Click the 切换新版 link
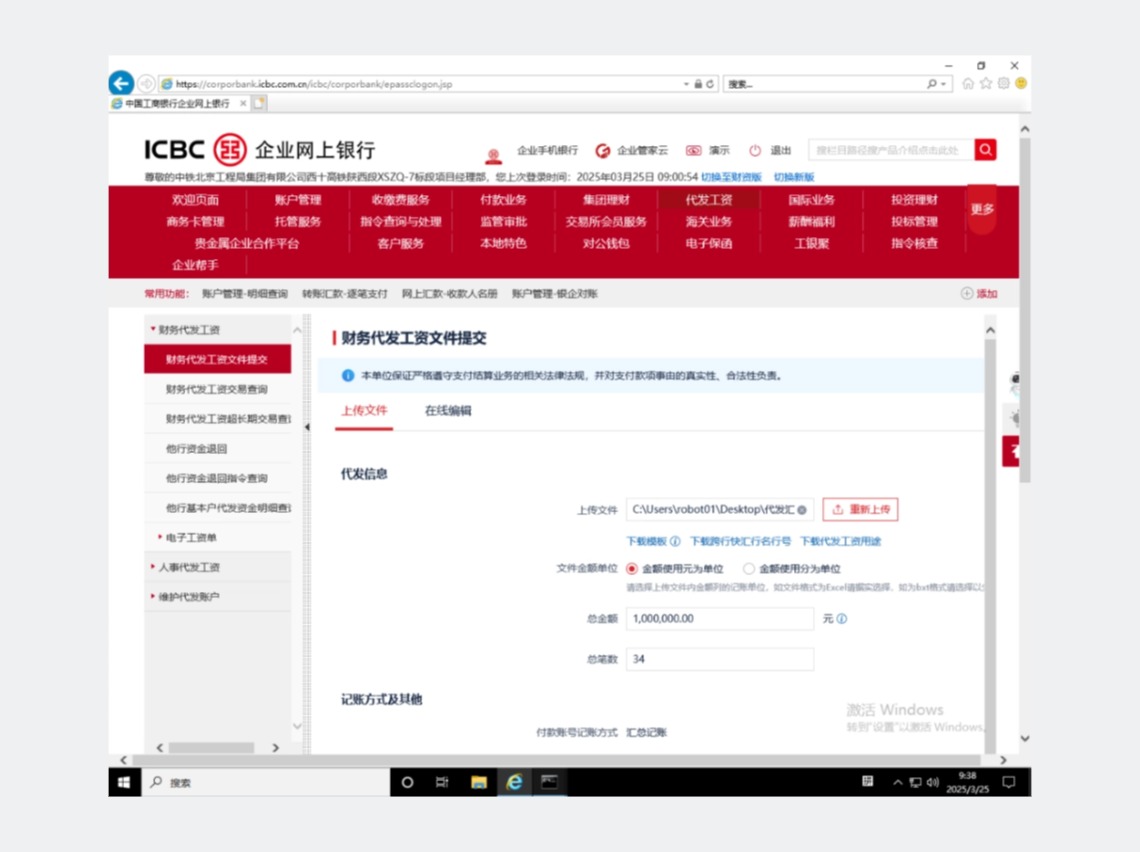The height and width of the screenshot is (852, 1140). (794, 177)
